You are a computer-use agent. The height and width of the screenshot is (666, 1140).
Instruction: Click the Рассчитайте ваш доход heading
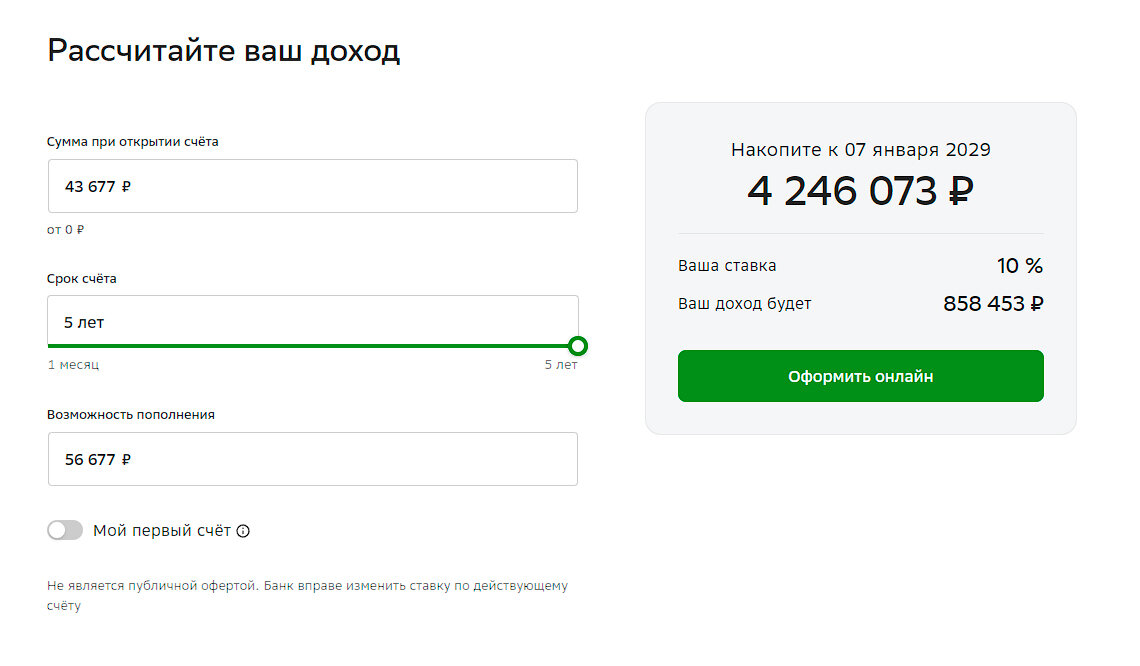(224, 52)
